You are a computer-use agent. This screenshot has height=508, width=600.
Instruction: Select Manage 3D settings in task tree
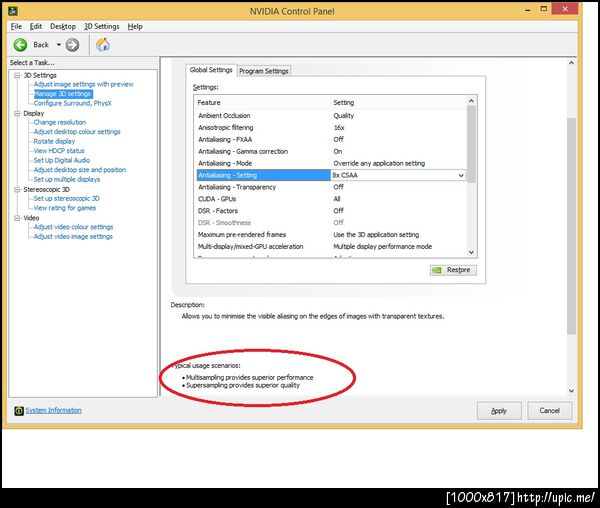point(63,94)
